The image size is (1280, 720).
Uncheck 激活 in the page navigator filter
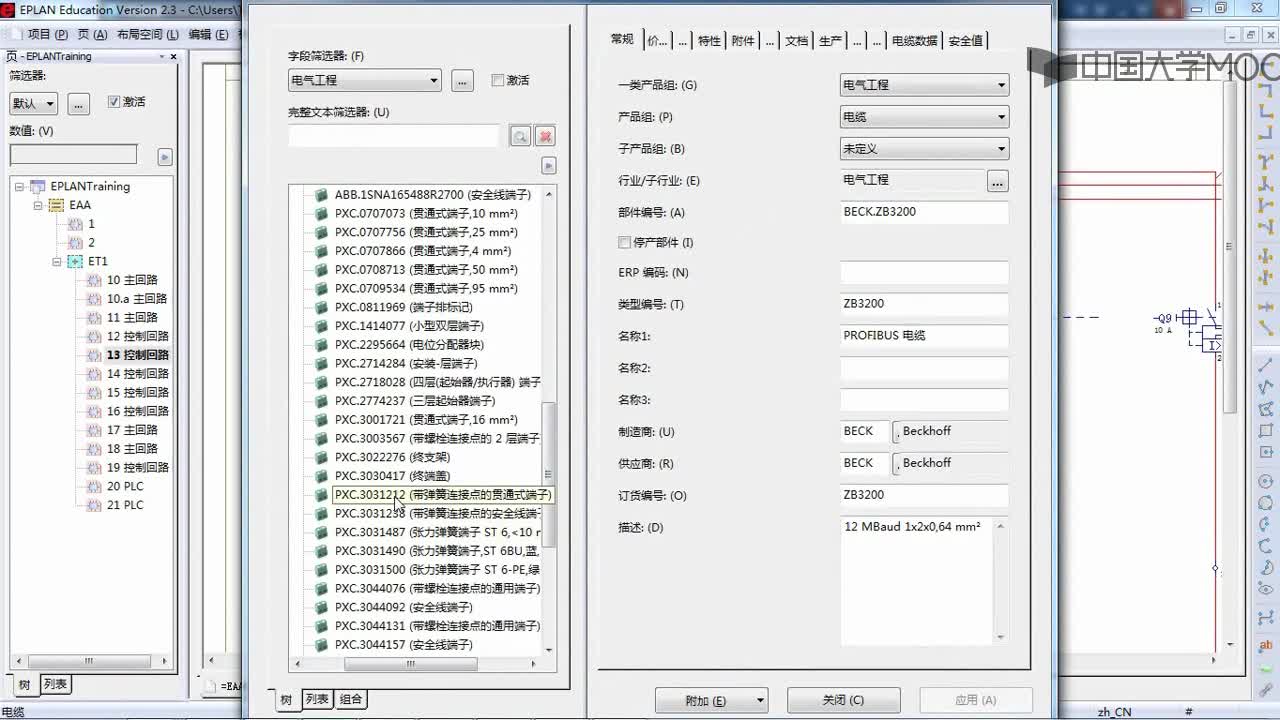pos(114,102)
